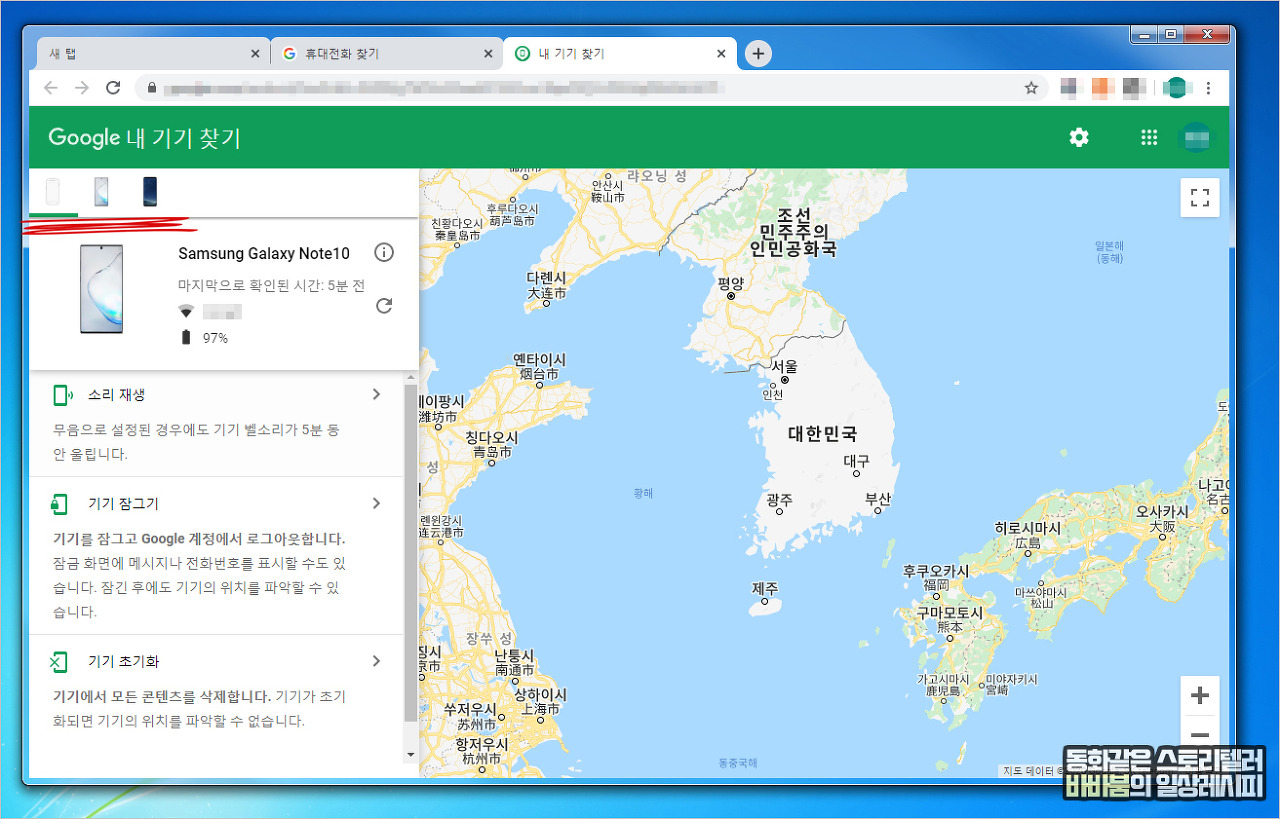Click the 기기 초기화 erase icon
Image resolution: width=1280 pixels, height=819 pixels.
(x=60, y=661)
